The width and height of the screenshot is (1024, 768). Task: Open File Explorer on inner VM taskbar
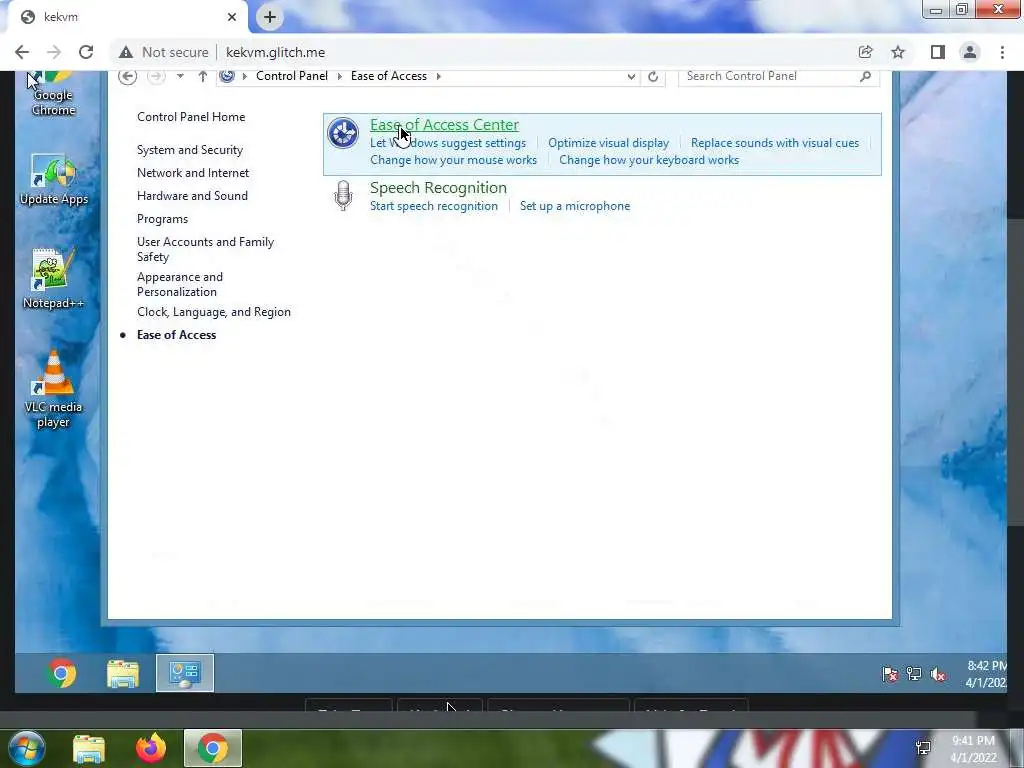[123, 673]
